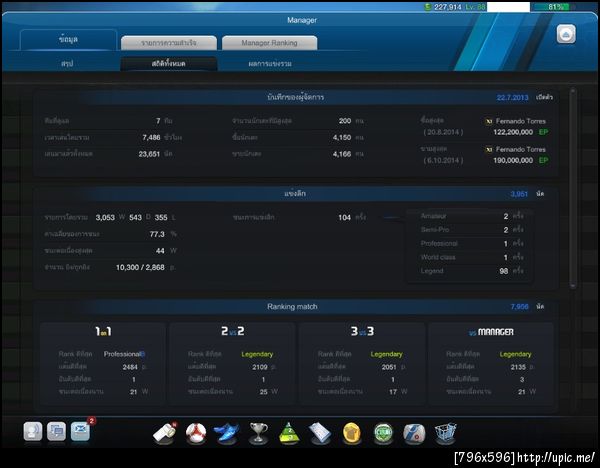
Task: Click the green EP currency icon beside 227,914
Action: 428,7
